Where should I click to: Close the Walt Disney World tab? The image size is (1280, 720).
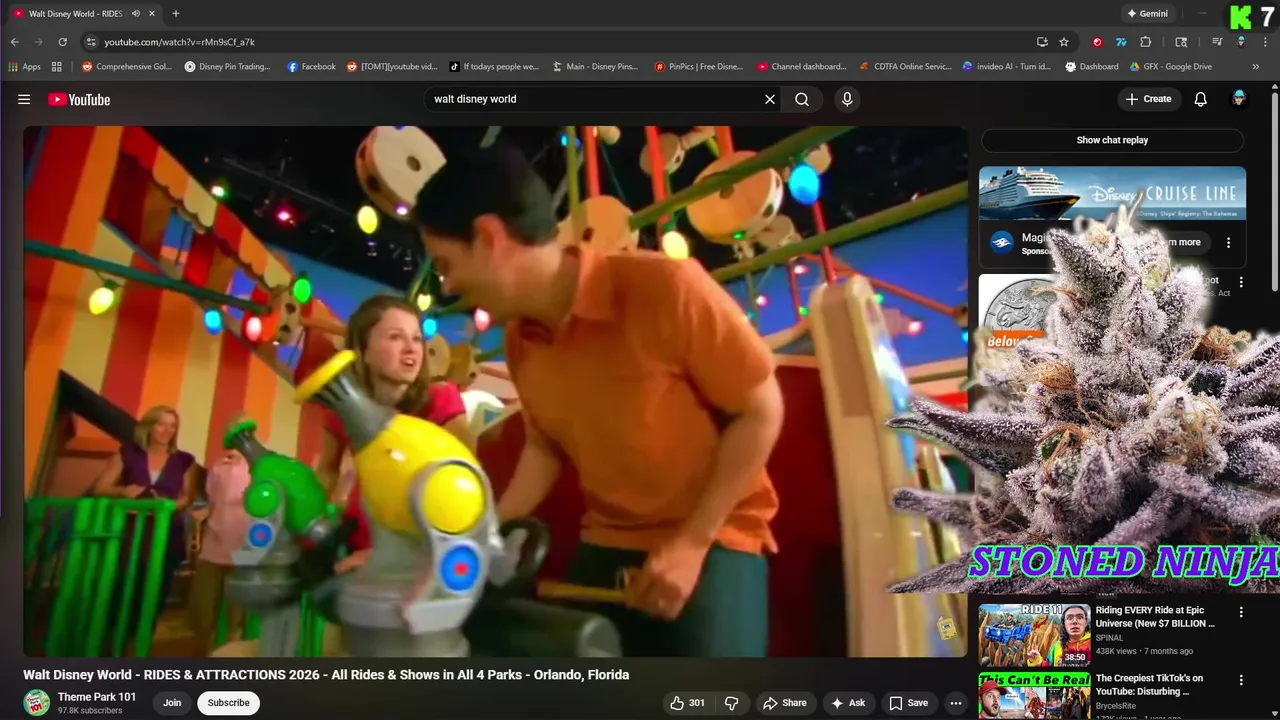(152, 14)
